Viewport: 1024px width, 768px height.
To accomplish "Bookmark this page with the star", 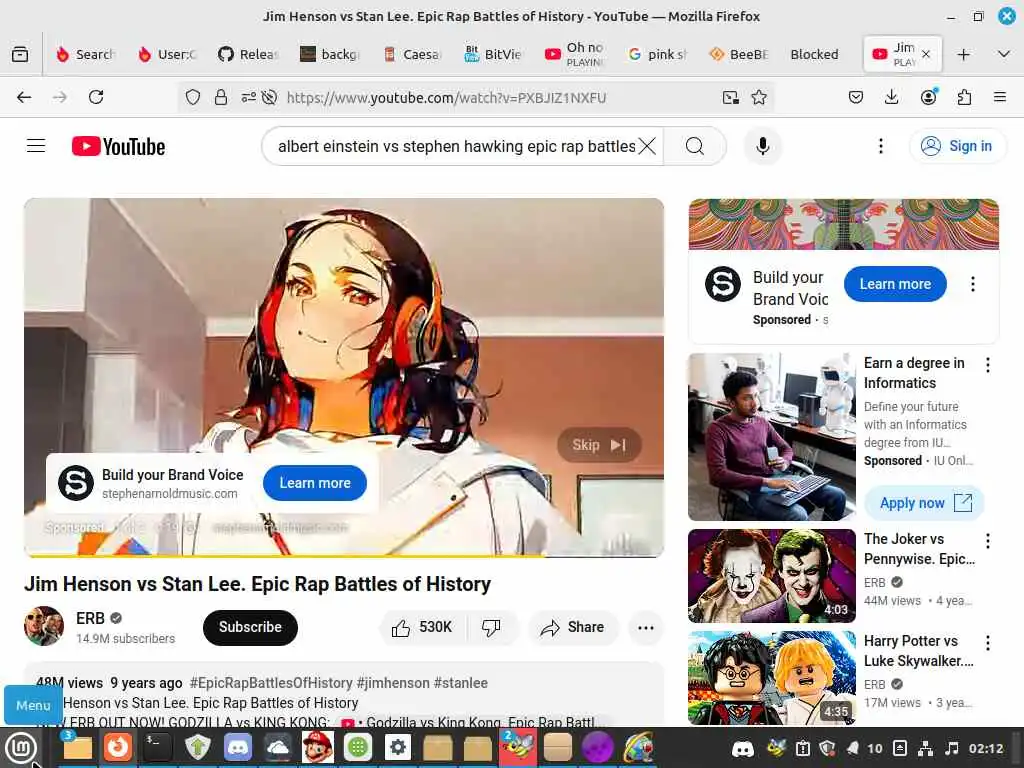I will 759,97.
